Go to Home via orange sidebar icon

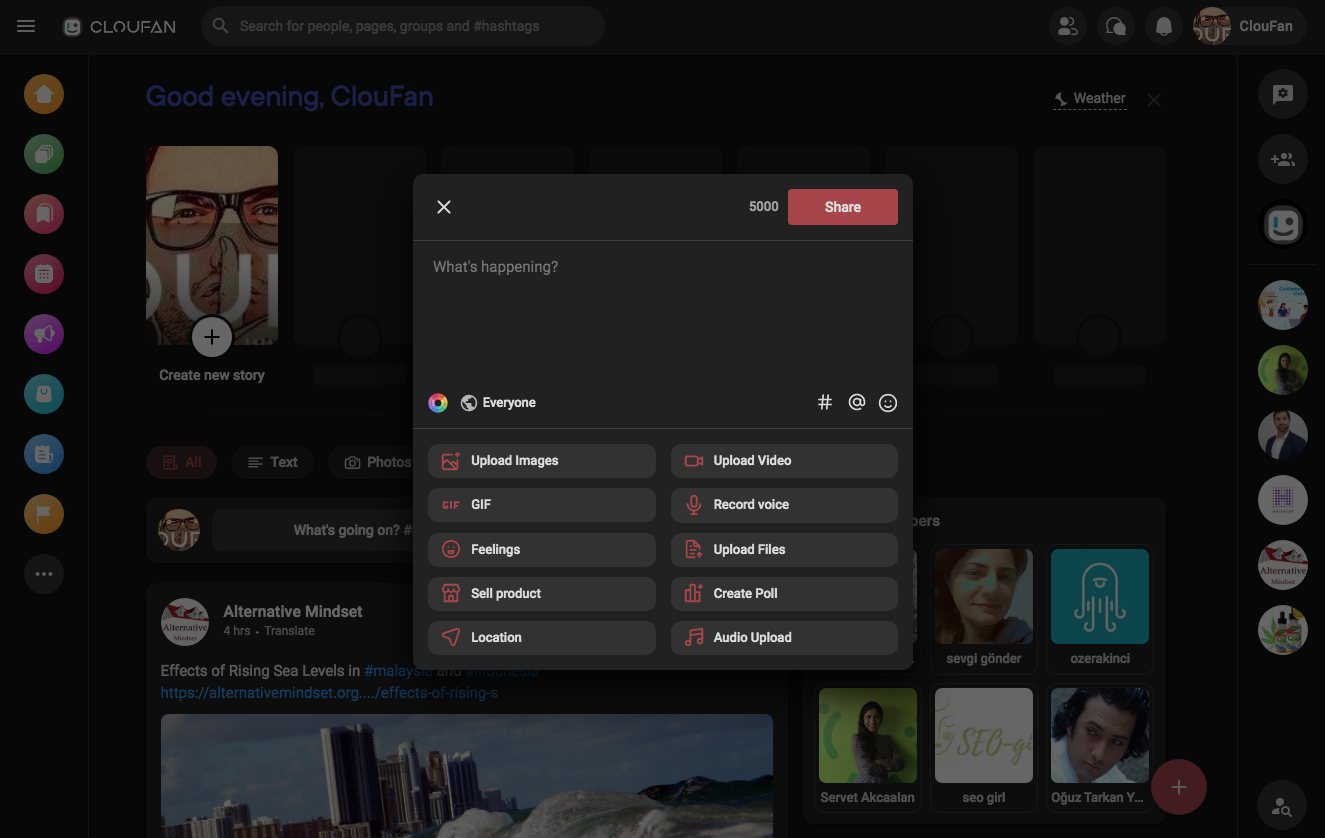[44, 94]
